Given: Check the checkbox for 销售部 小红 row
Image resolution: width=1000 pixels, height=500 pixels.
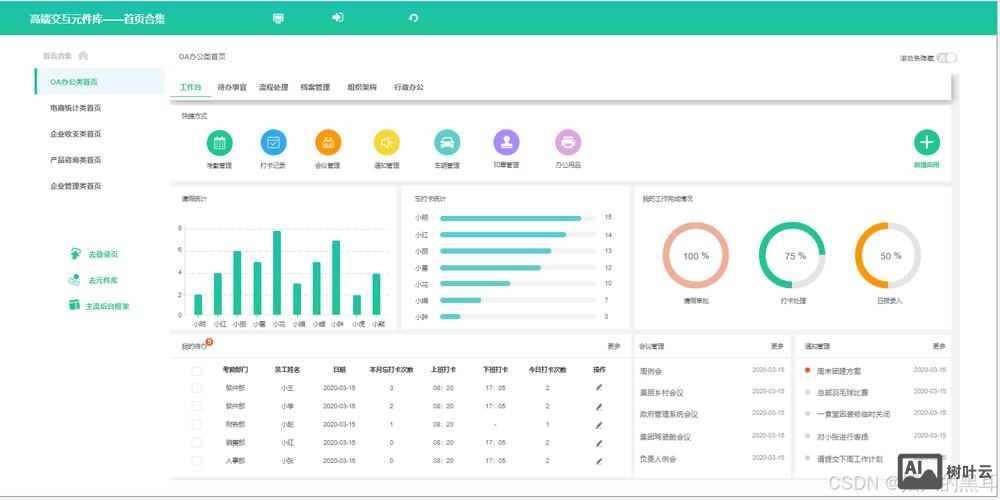Looking at the screenshot, I should 196,442.
